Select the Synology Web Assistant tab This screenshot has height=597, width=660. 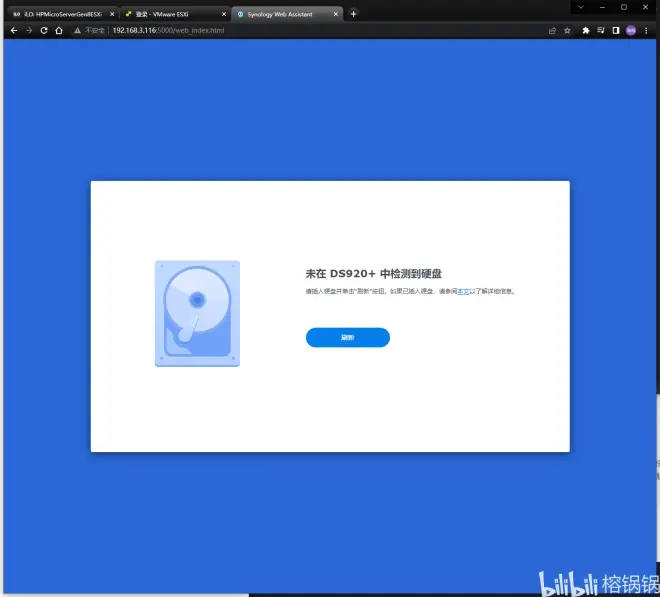[287, 14]
